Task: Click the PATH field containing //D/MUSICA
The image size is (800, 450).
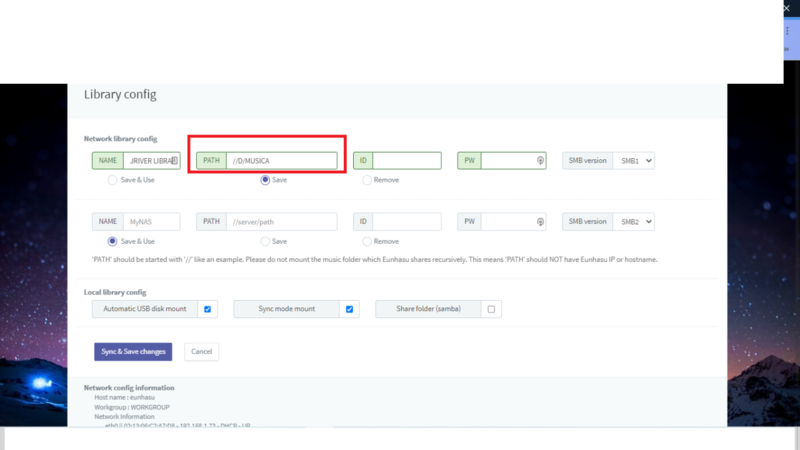Action: (281, 160)
